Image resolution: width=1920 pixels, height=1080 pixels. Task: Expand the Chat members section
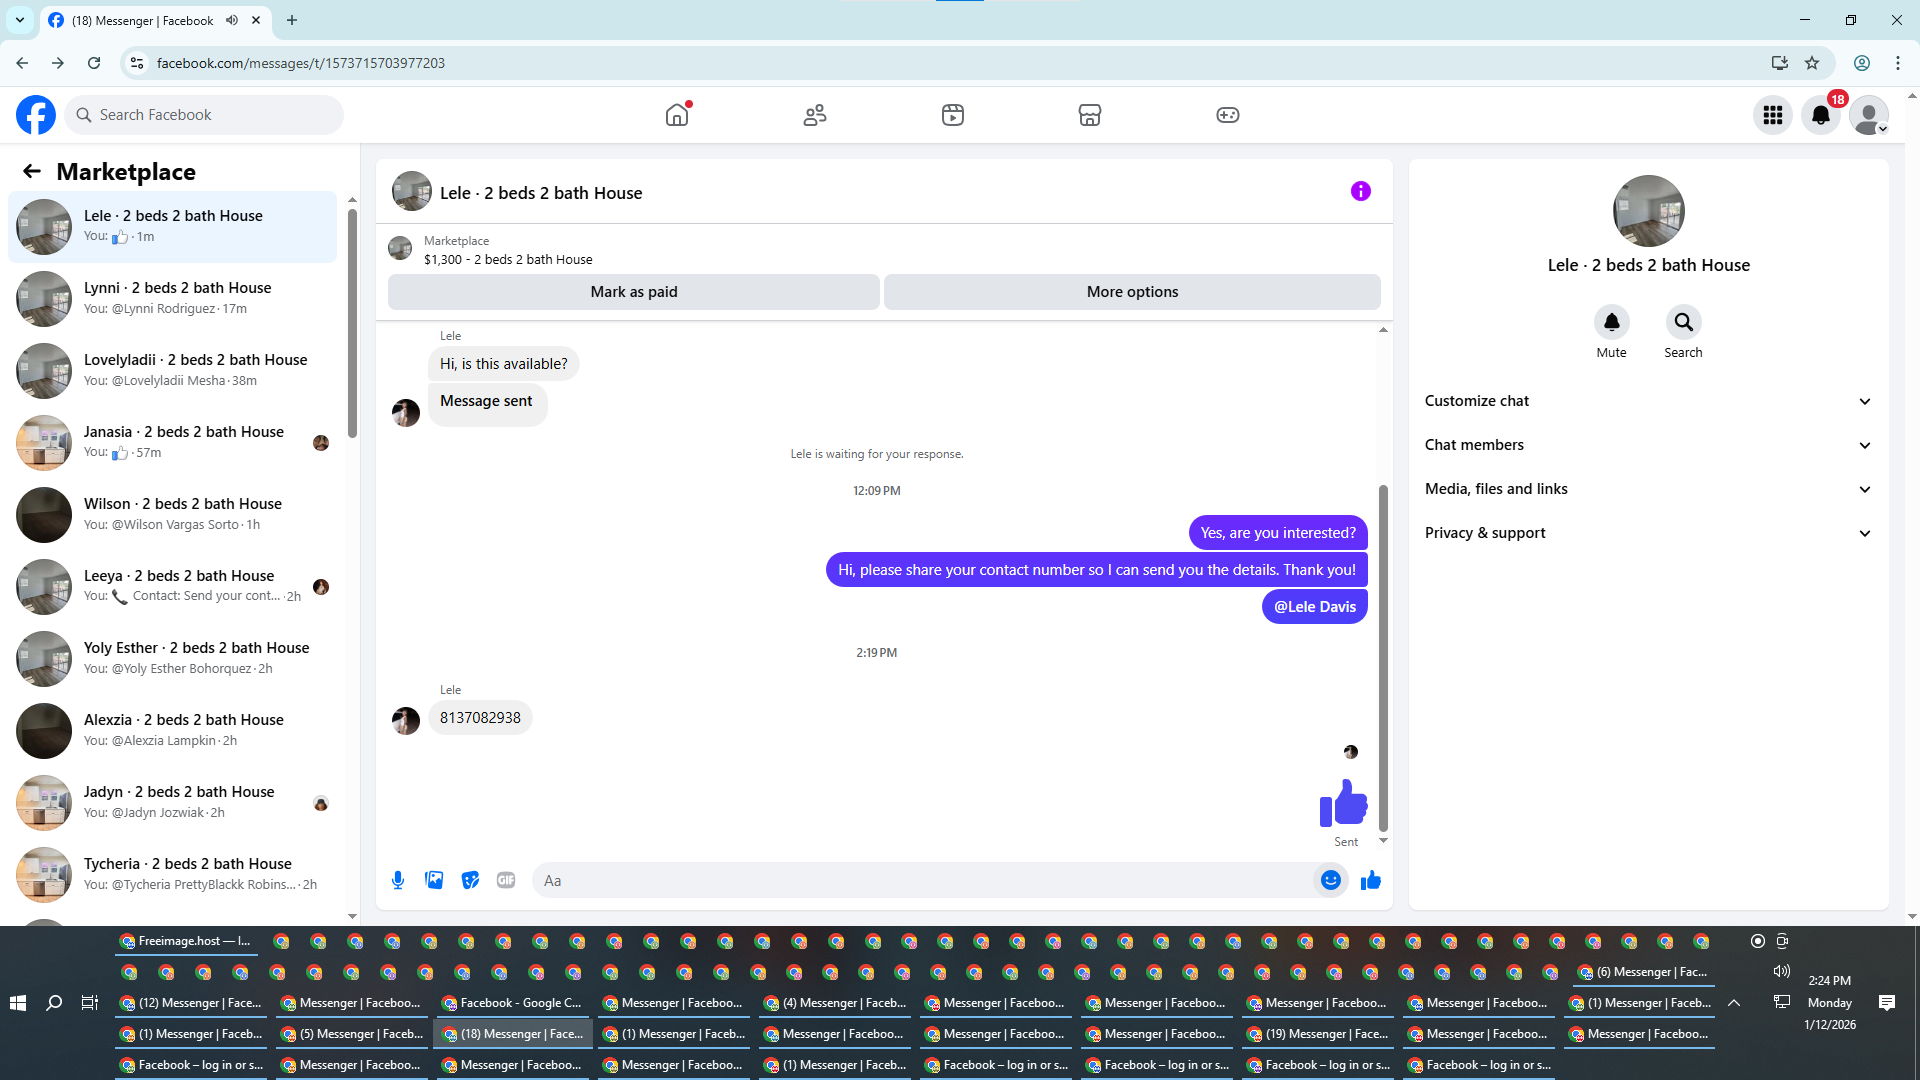coord(1647,445)
